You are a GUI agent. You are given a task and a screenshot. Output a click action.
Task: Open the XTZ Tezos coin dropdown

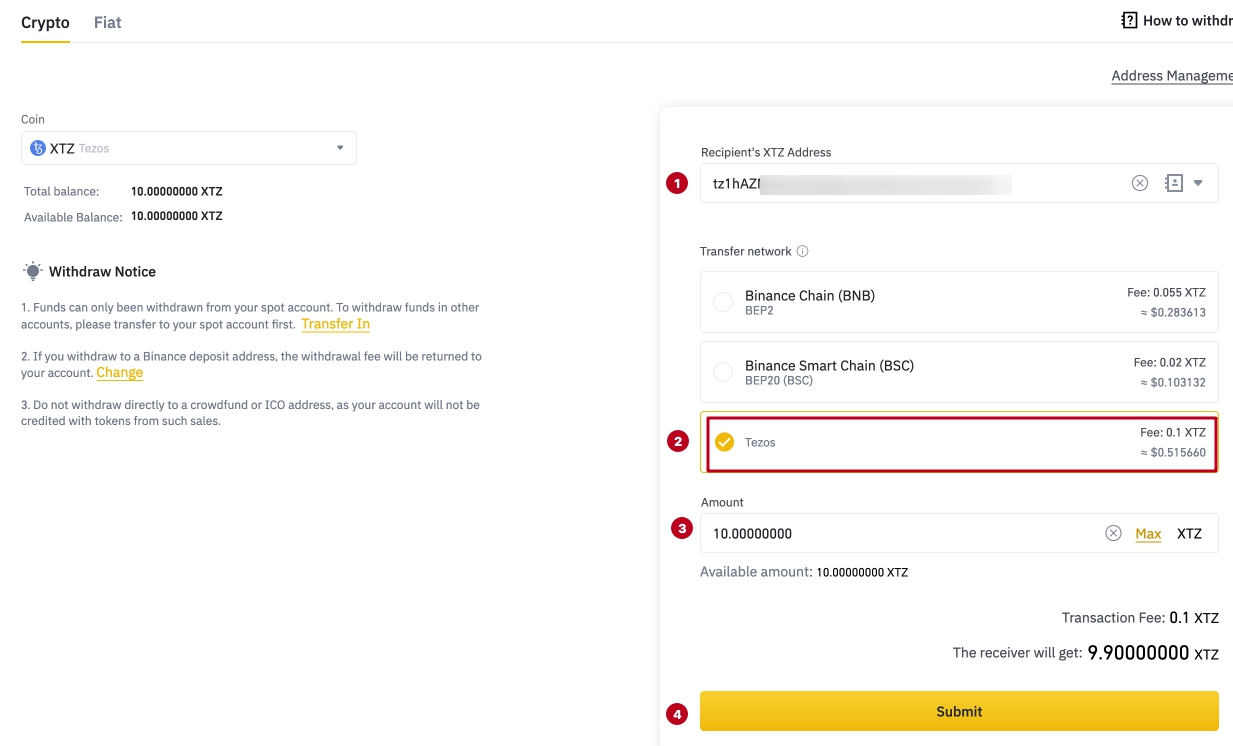click(x=189, y=148)
